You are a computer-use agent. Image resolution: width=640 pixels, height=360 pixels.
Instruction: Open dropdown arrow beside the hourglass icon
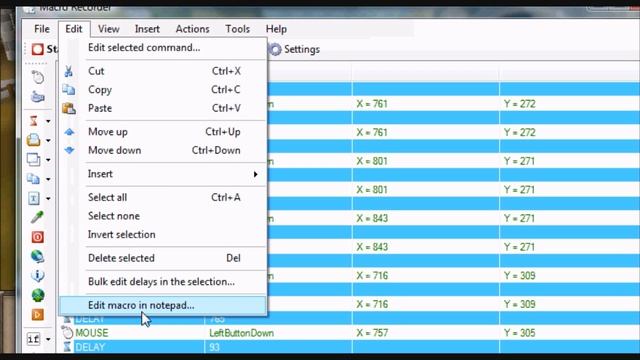[x=48, y=121]
